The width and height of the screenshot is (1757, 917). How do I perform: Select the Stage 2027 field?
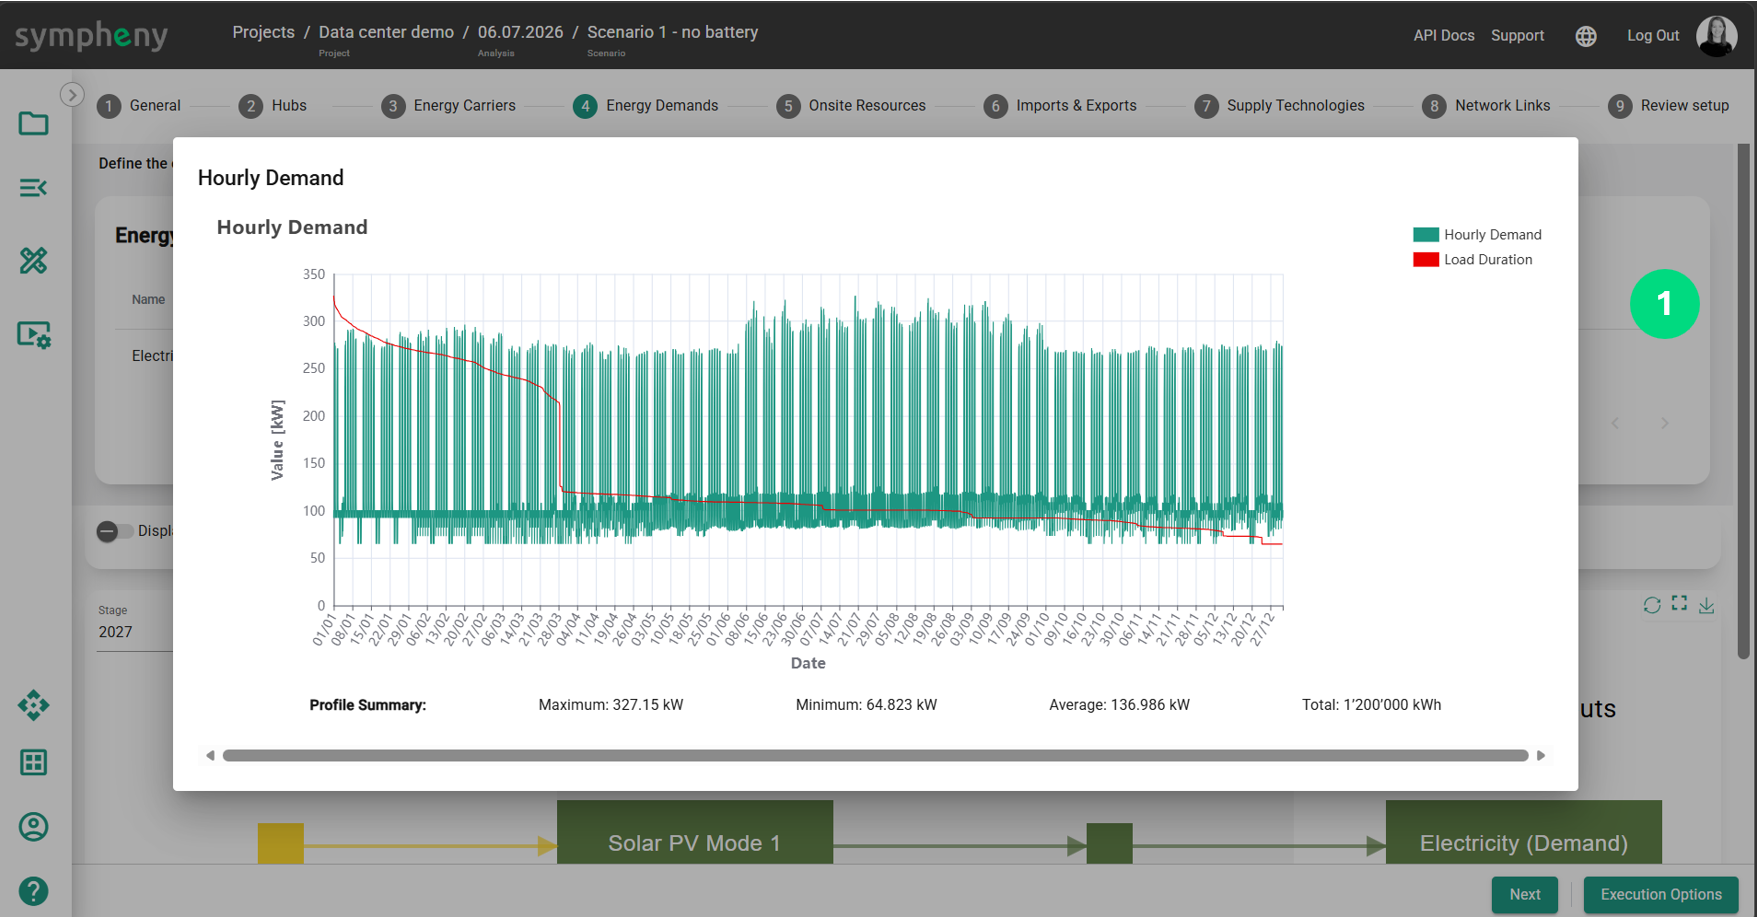click(x=135, y=632)
